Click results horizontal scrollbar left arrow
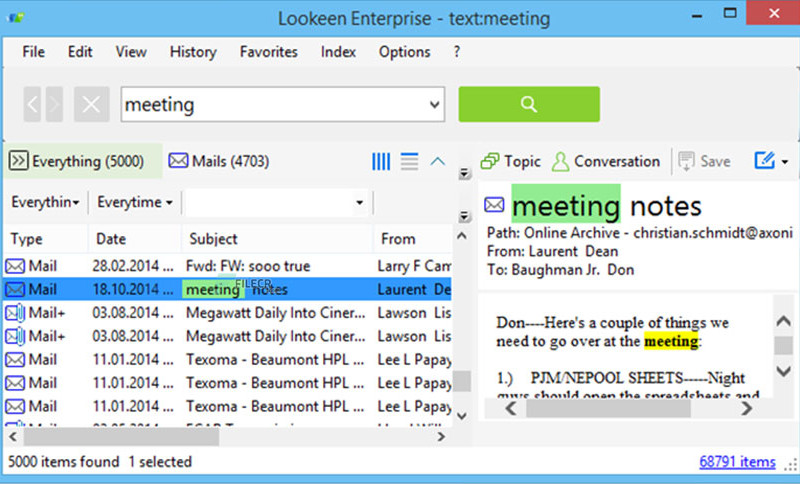This screenshot has height=484, width=800. (x=13, y=437)
